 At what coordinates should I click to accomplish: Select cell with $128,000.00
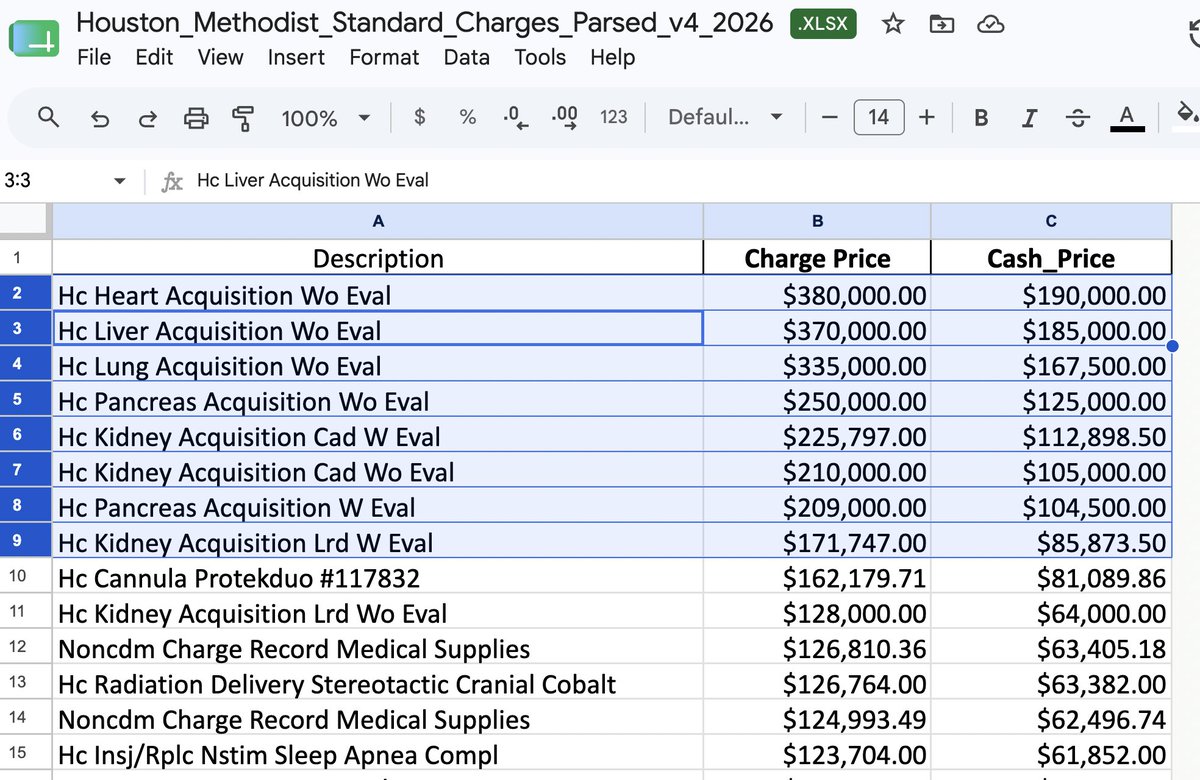pyautogui.click(x=817, y=613)
